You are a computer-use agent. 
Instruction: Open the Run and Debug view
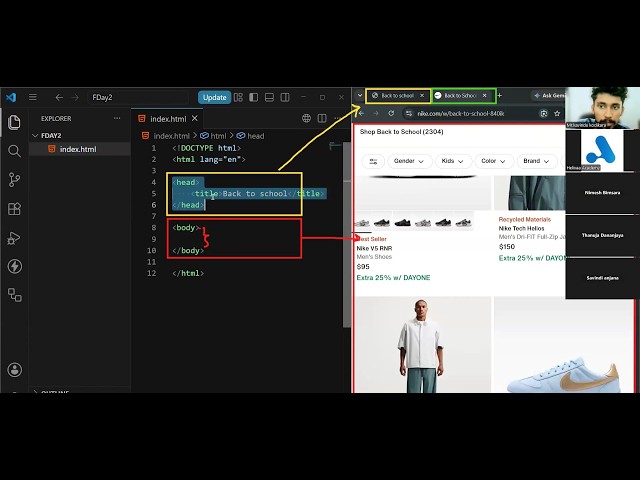(14, 238)
